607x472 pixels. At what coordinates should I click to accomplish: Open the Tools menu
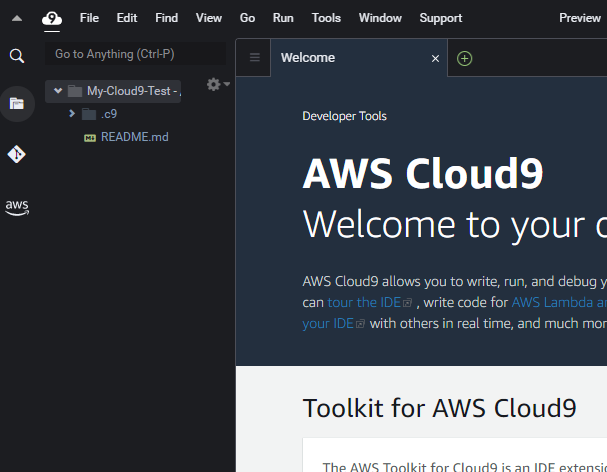click(326, 18)
